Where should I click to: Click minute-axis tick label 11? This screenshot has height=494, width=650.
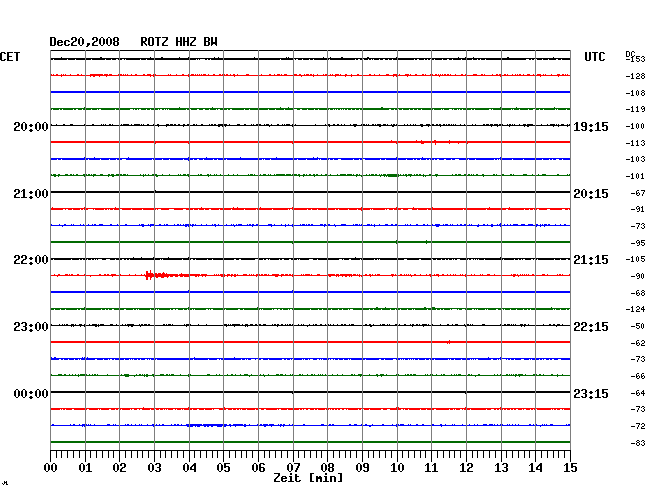coord(431,468)
